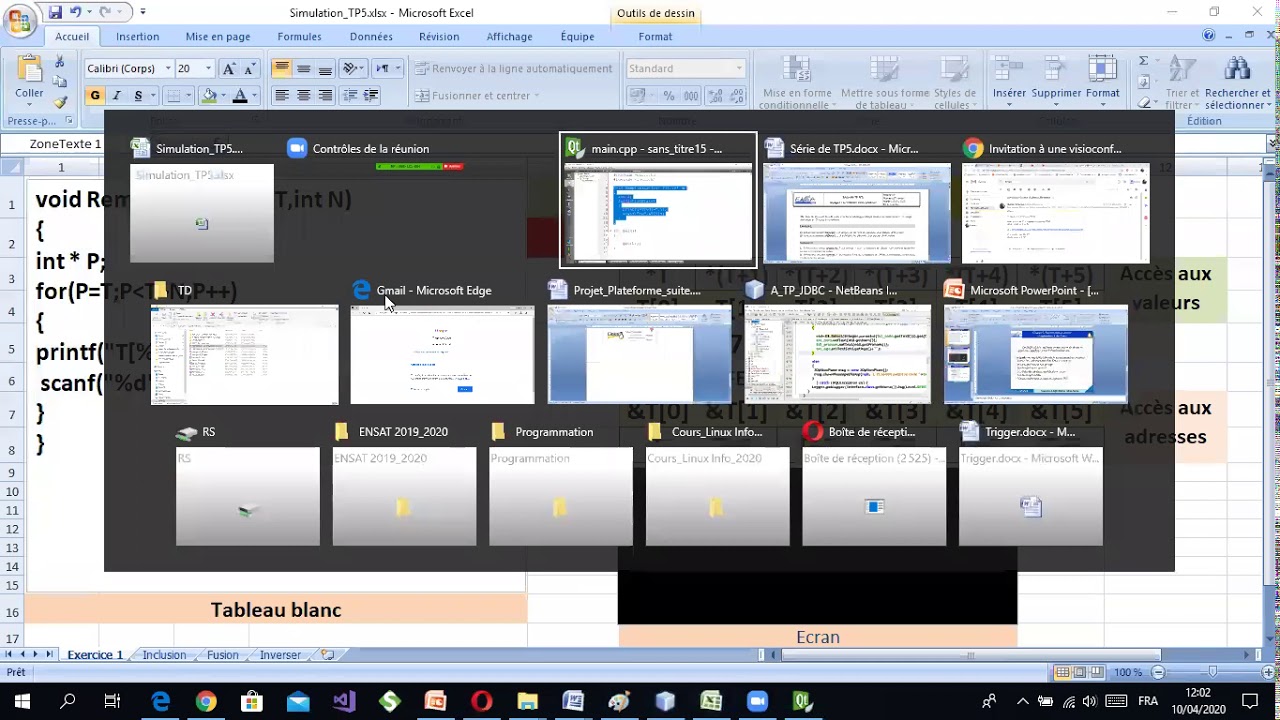This screenshot has height=720, width=1280.
Task: Select the Fusion worksheet tab
Action: click(x=223, y=655)
